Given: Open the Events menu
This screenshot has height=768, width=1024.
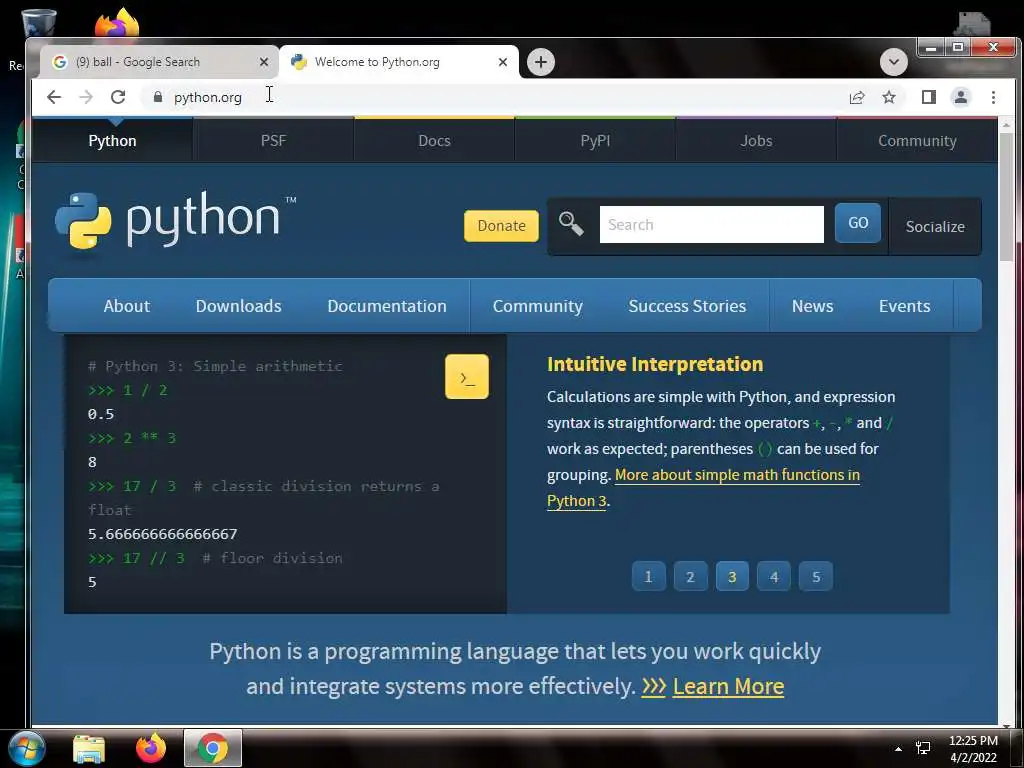Looking at the screenshot, I should pos(904,306).
